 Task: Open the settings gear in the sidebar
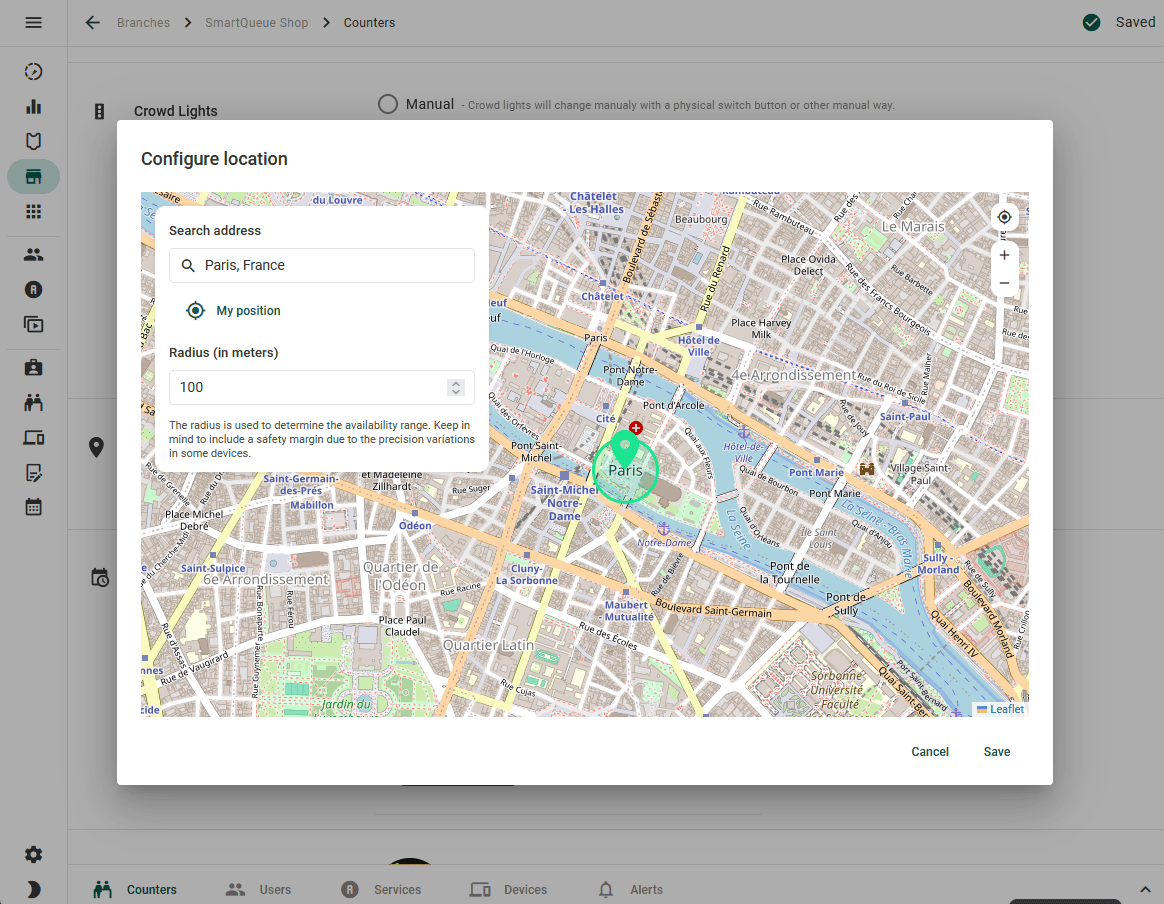[x=33, y=854]
